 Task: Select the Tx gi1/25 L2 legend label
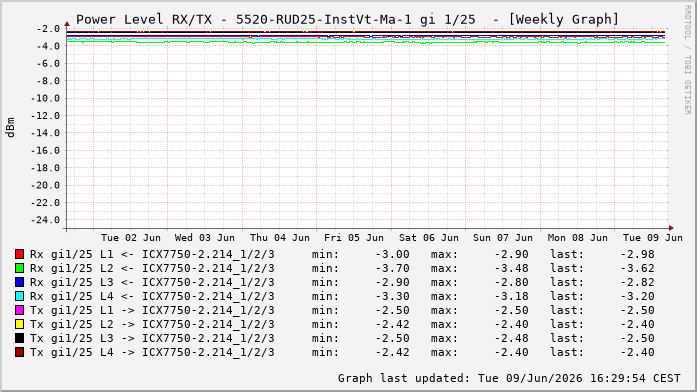pyautogui.click(x=152, y=324)
